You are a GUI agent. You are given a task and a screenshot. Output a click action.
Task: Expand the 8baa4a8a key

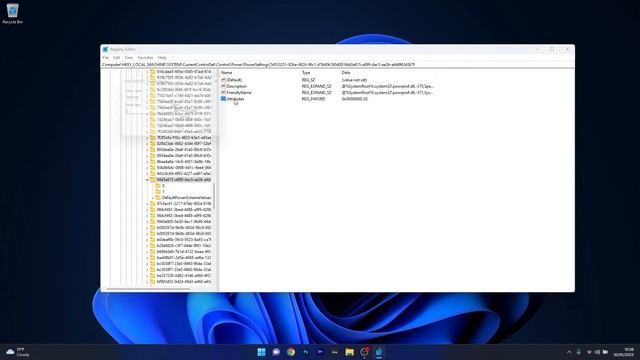point(147,162)
